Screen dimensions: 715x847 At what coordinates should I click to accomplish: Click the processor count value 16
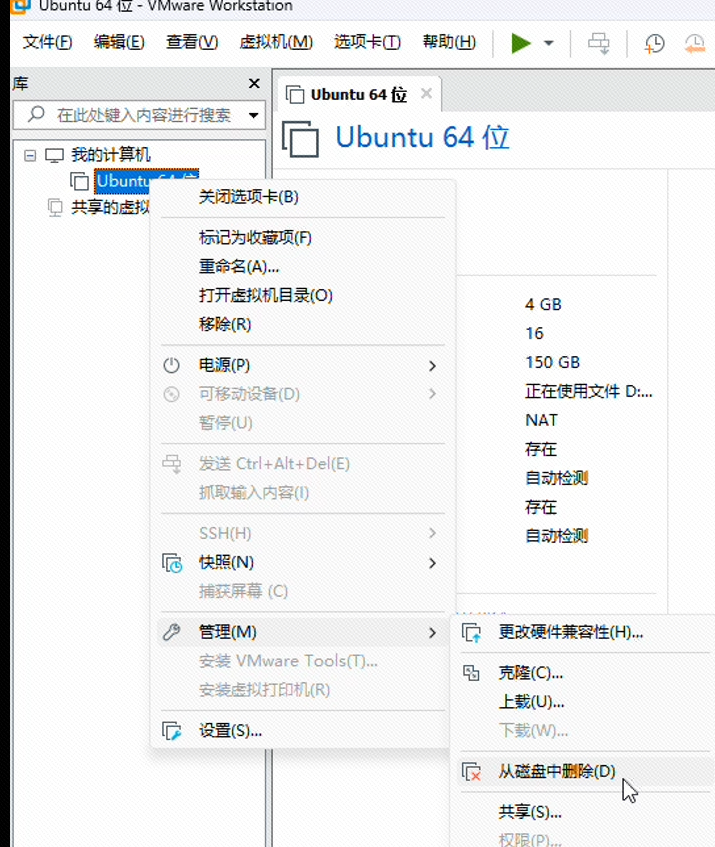coord(534,333)
